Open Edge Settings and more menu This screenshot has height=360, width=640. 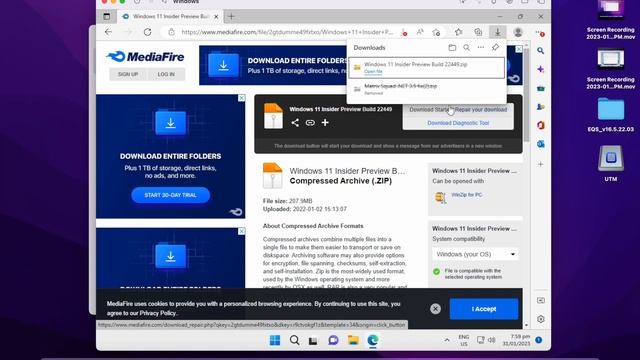coord(540,32)
